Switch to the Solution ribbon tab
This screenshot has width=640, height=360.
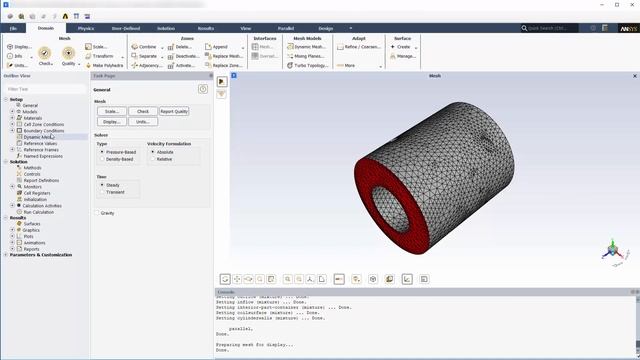point(166,28)
